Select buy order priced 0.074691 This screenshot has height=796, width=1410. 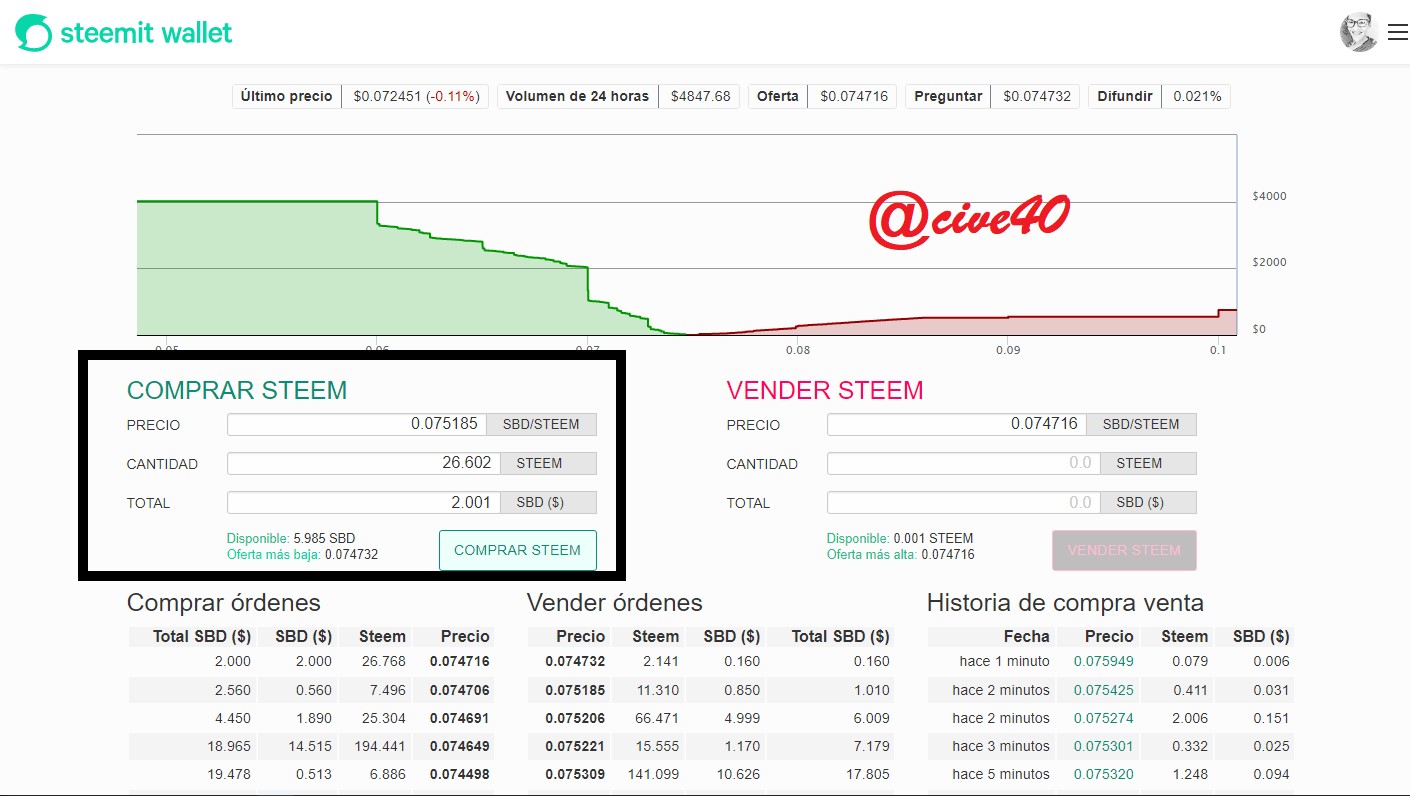pos(310,718)
